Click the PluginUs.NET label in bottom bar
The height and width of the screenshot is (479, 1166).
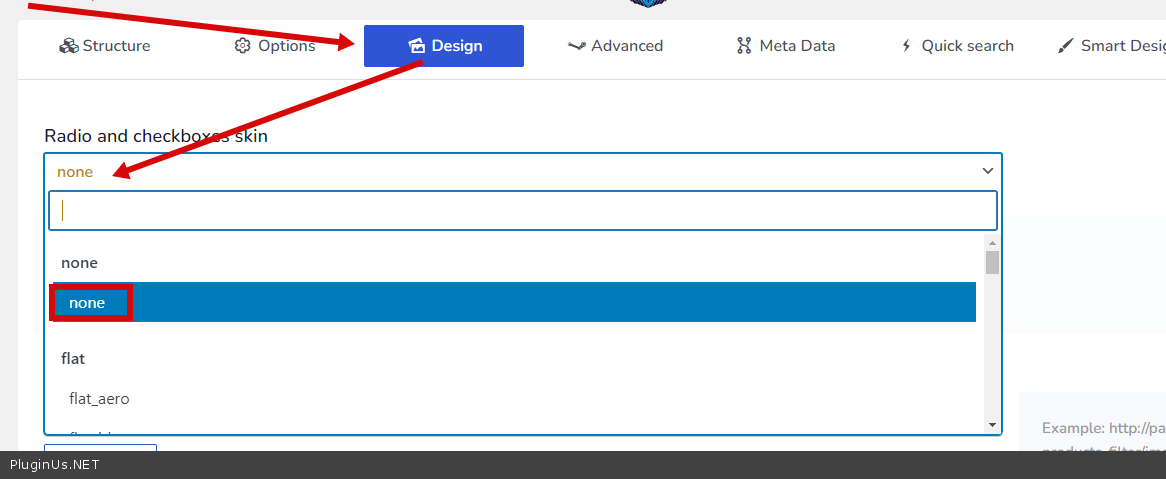pos(55,465)
